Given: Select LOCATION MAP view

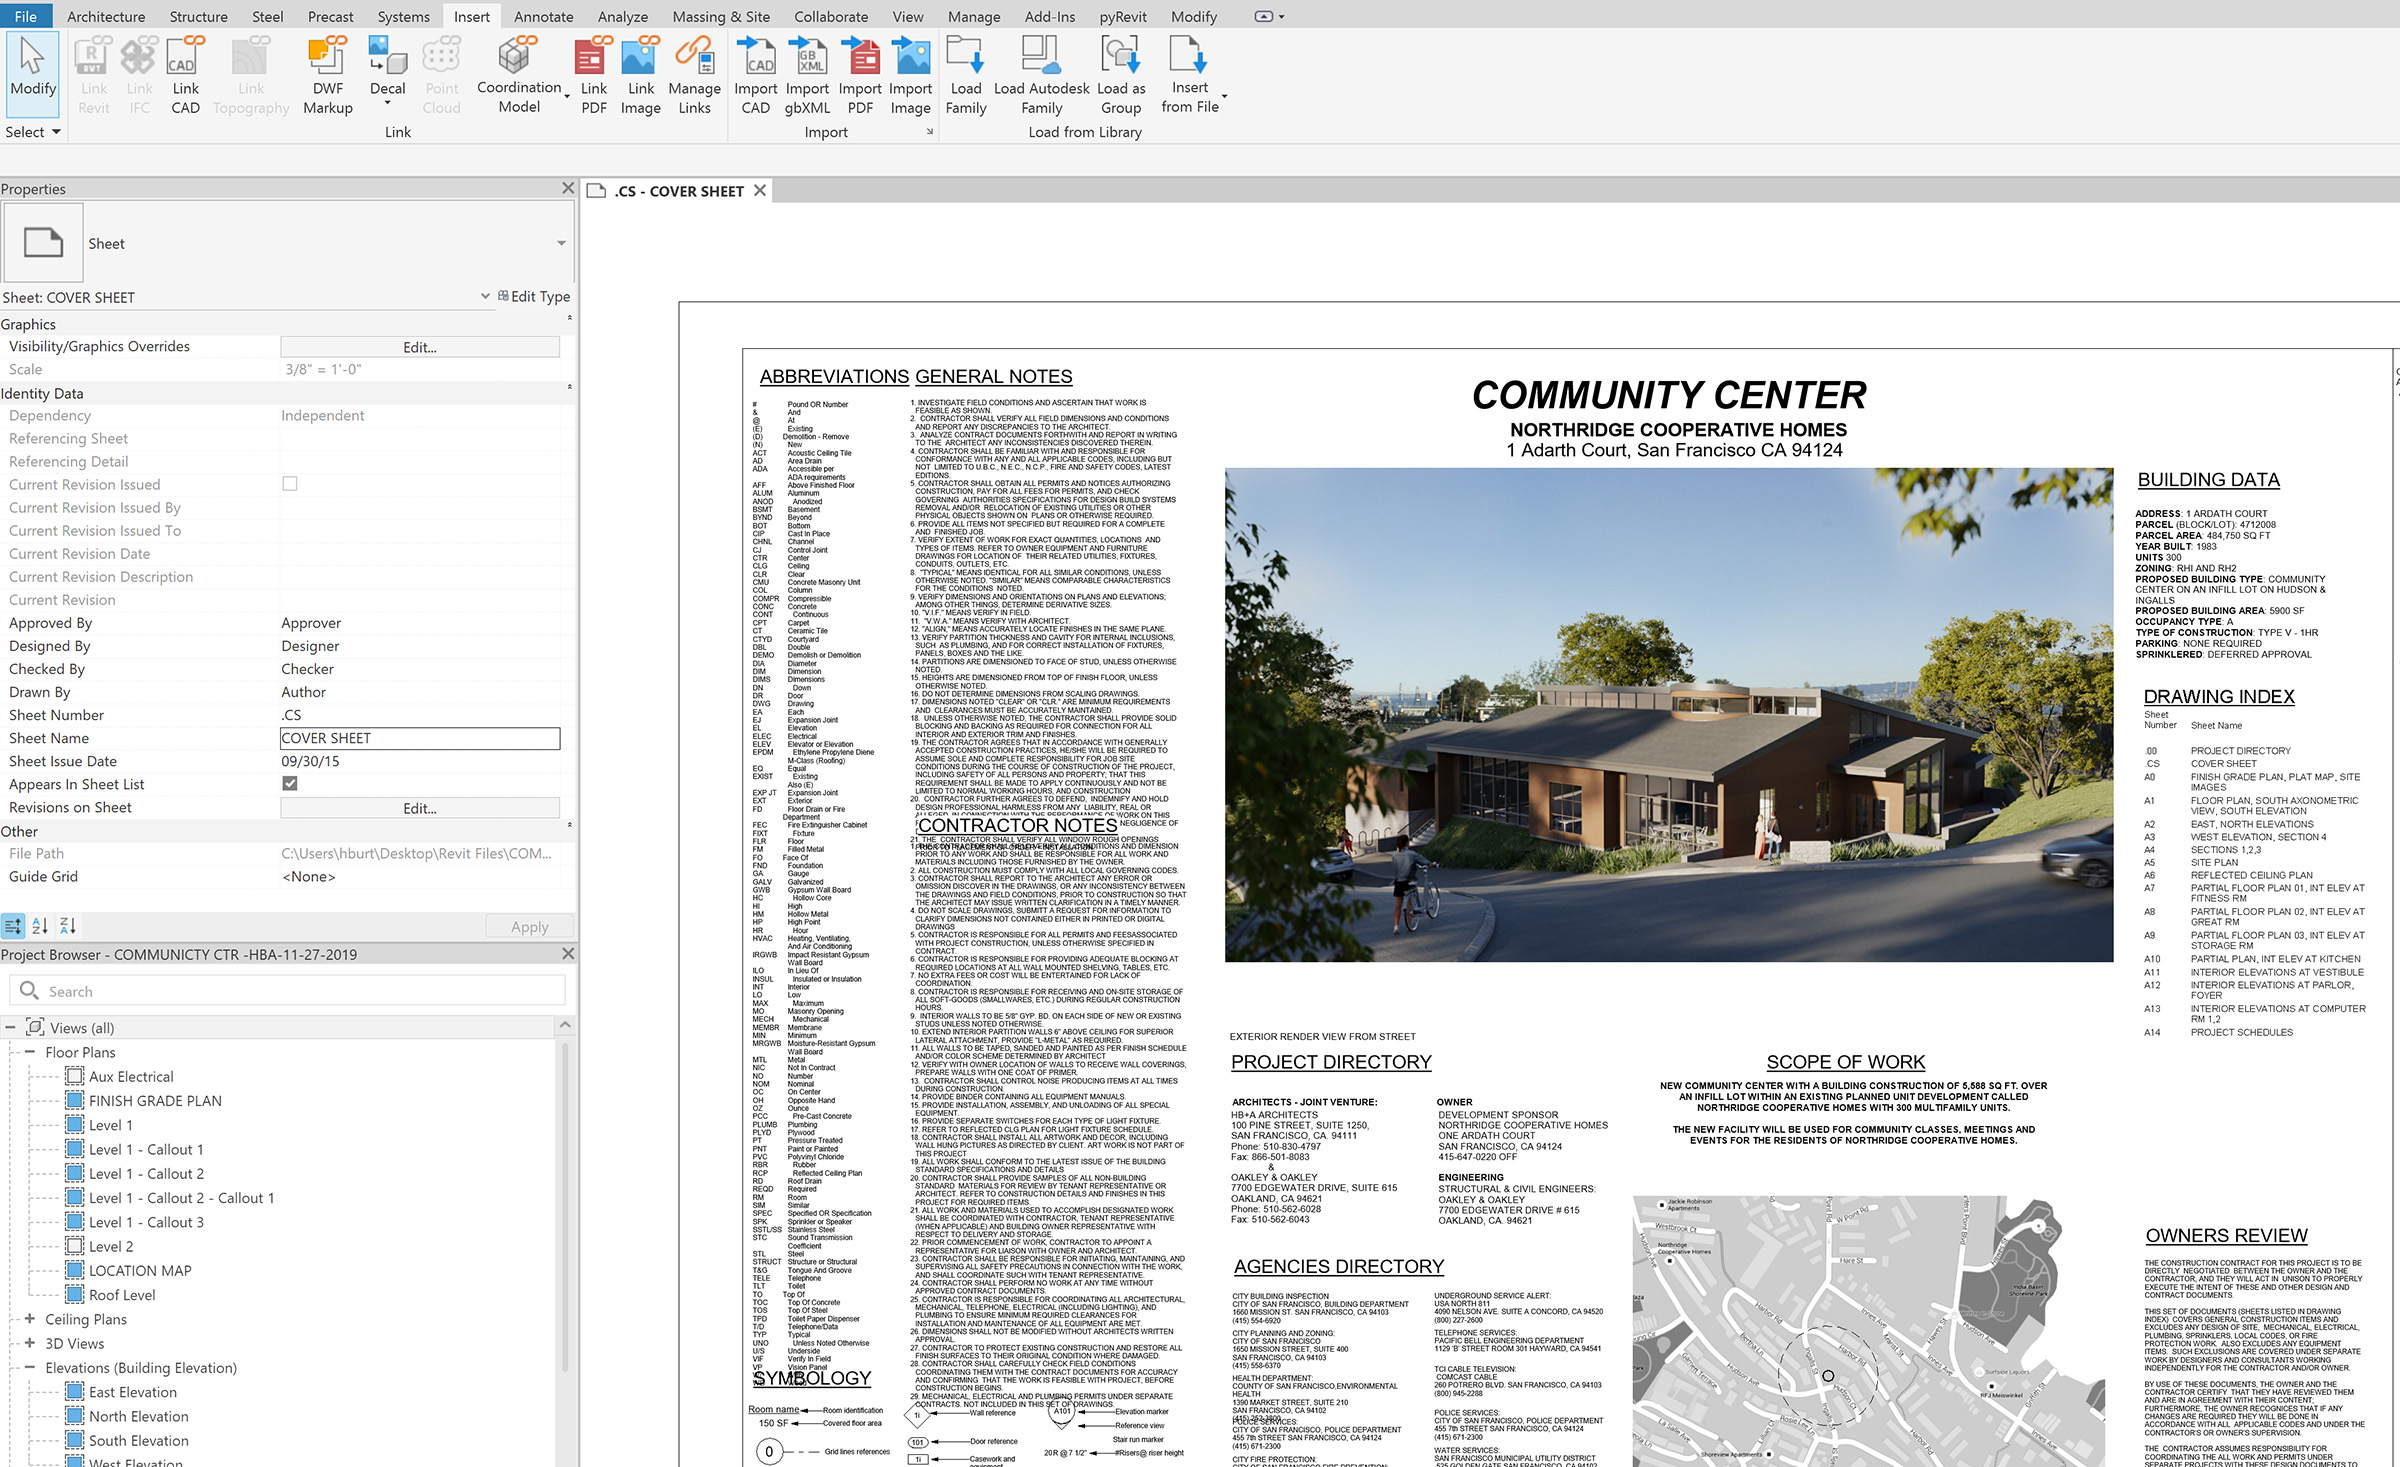Looking at the screenshot, I should coord(140,1271).
